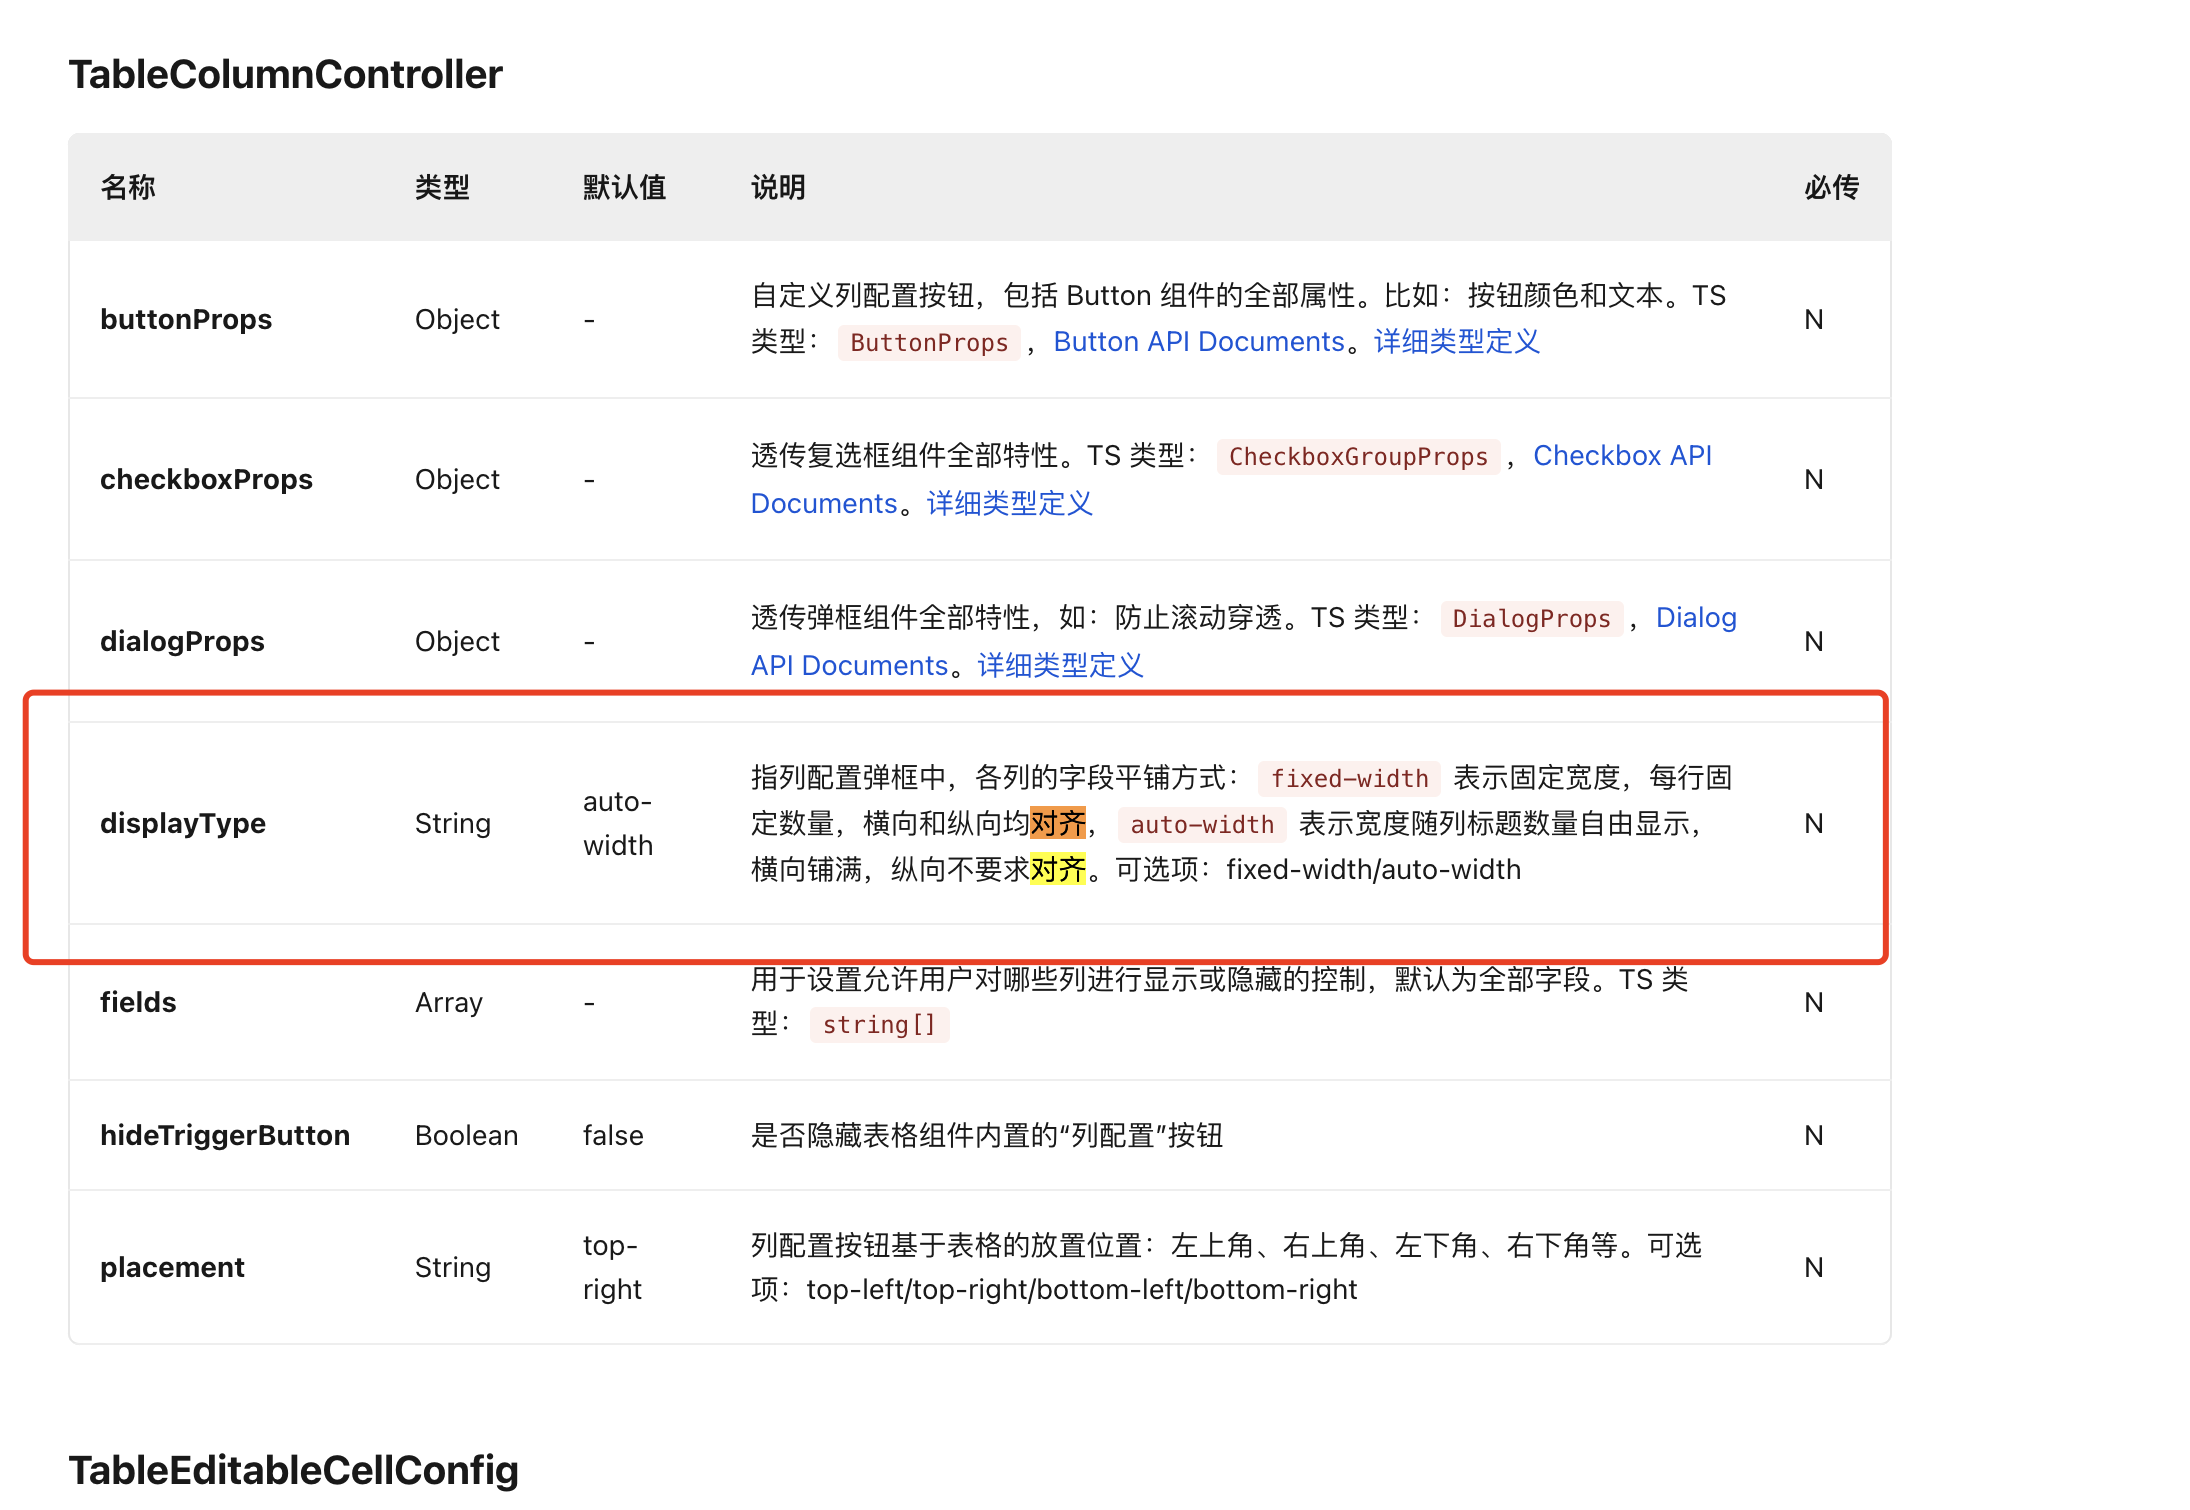This screenshot has height=1510, width=2190.
Task: Select the fixed-width code tag in displayType description
Action: click(1349, 778)
